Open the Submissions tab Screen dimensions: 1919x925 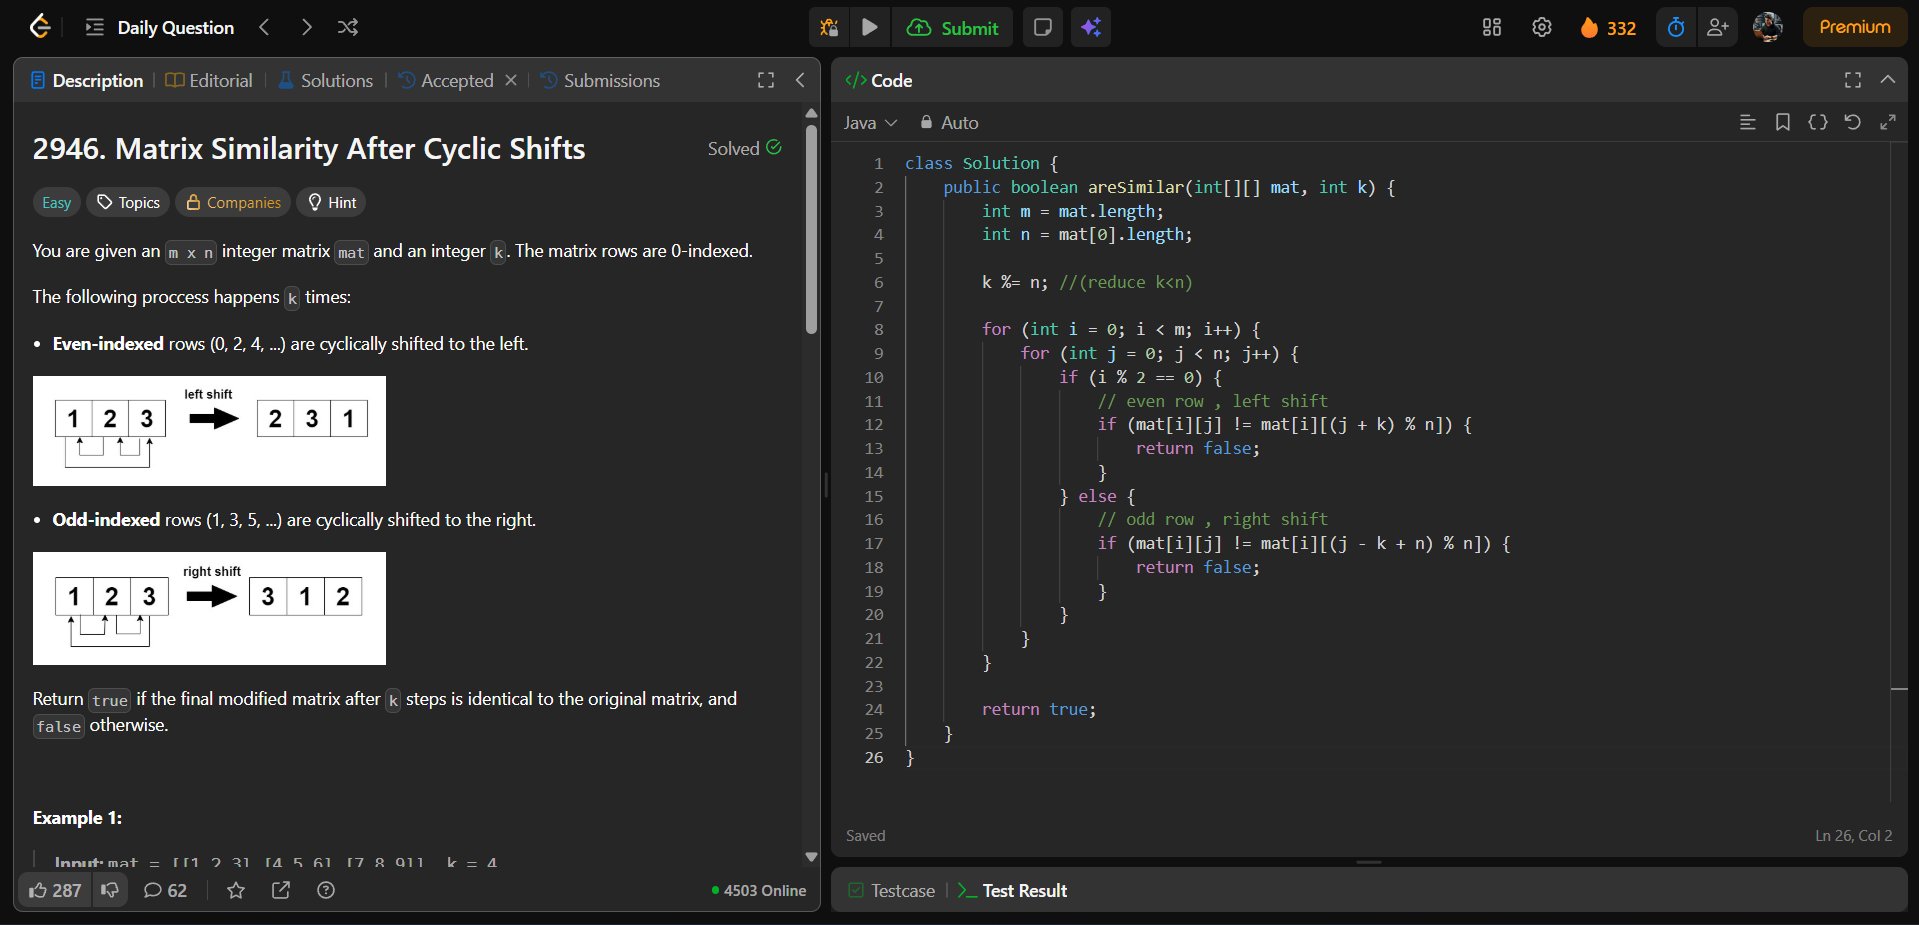point(600,80)
